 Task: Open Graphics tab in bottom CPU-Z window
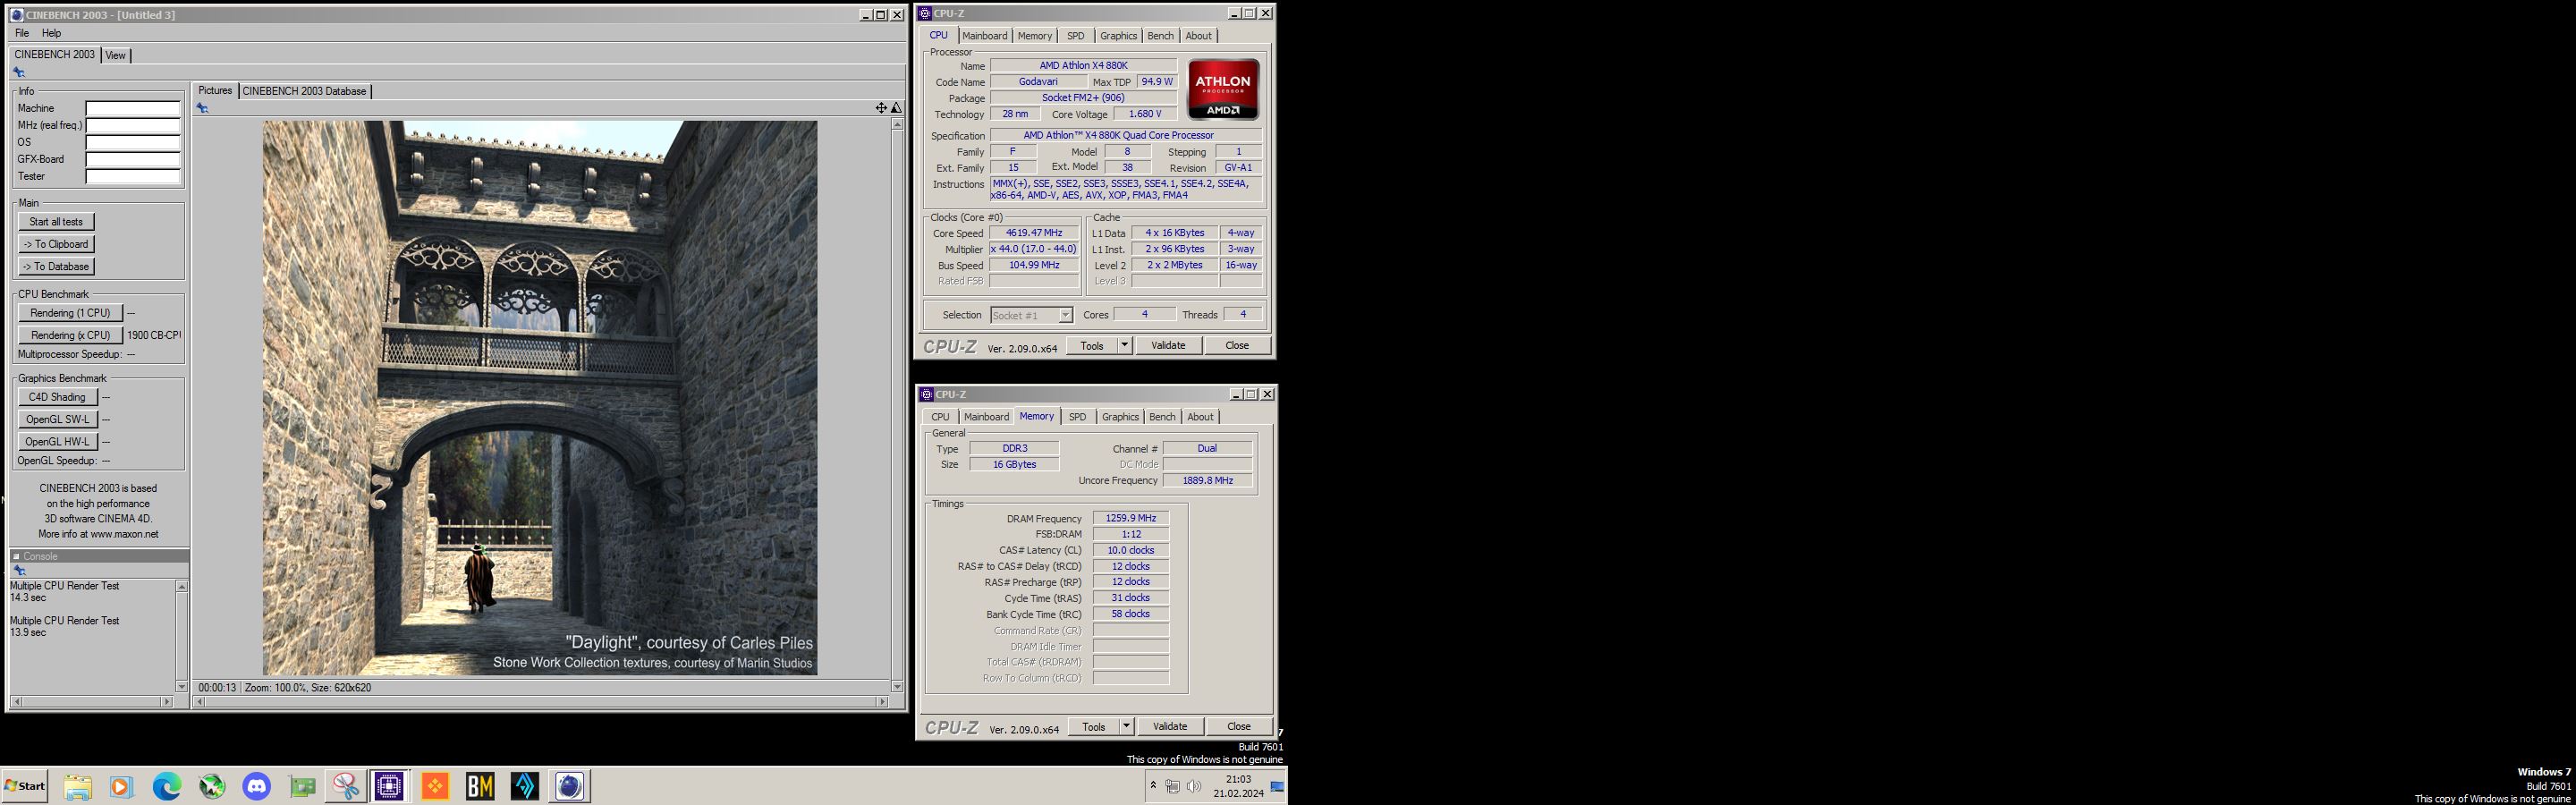pos(1120,417)
